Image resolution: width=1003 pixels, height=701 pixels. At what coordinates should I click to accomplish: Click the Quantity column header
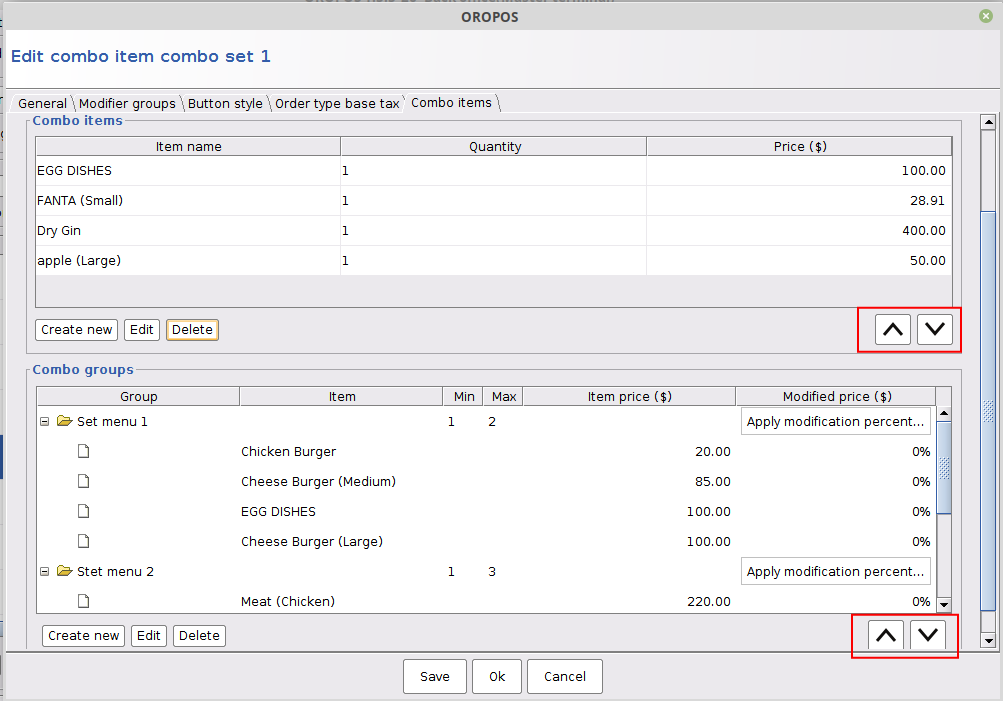coord(494,146)
